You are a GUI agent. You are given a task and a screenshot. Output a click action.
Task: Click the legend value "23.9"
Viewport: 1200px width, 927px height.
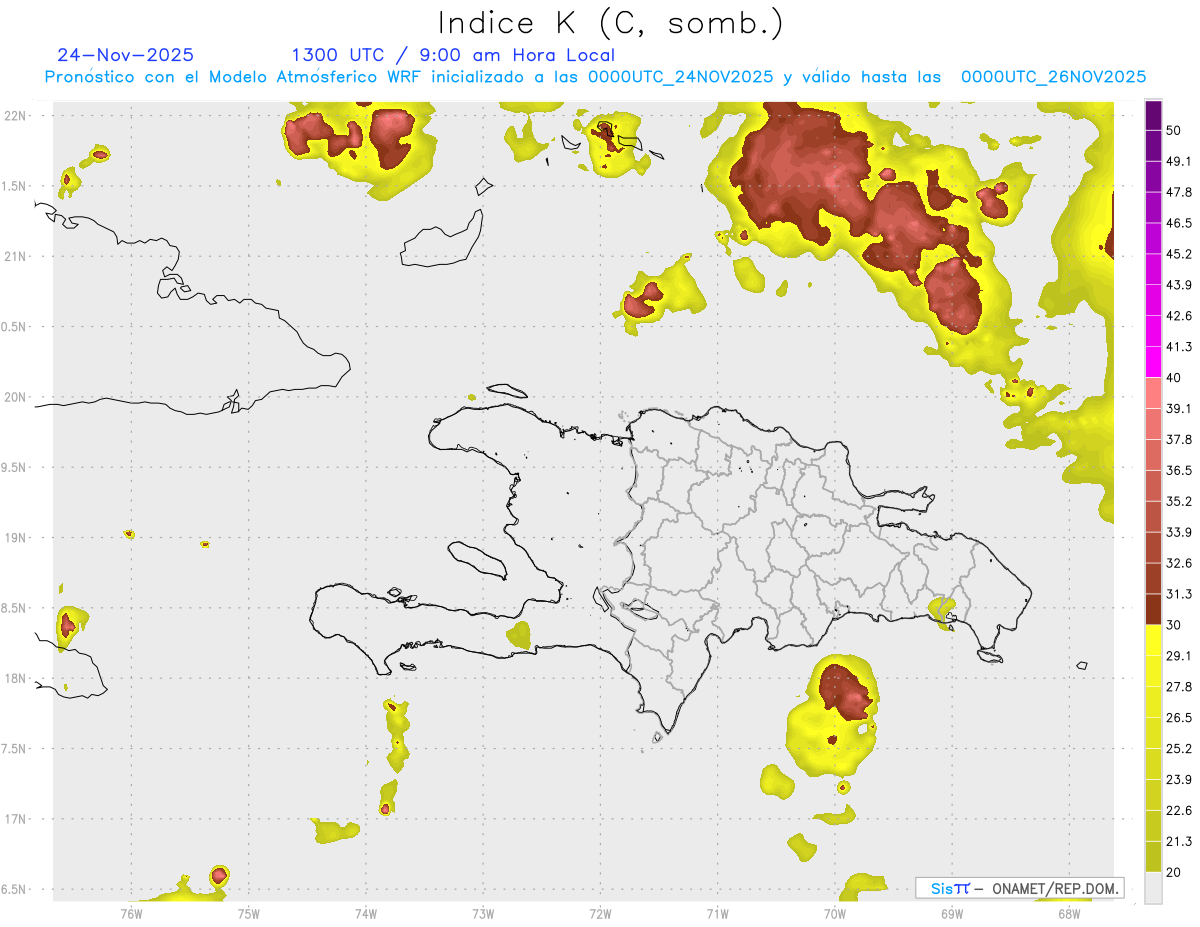1179,779
